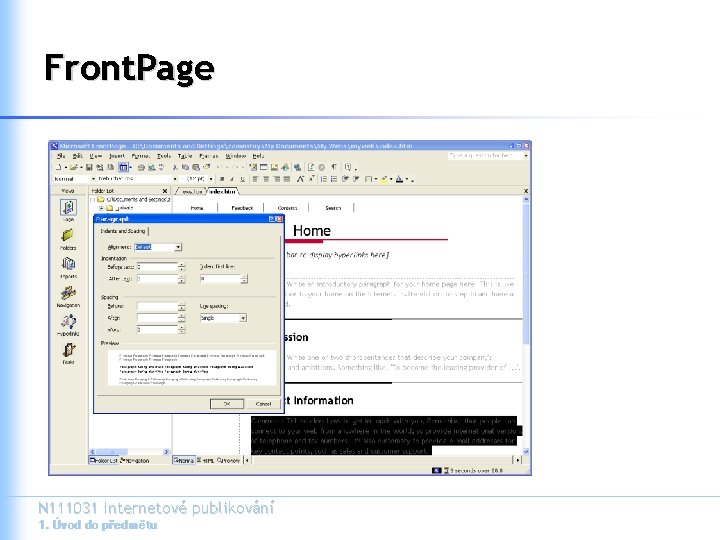Switch to the Preview view tab
Viewport: 720px width, 540px height.
pos(228,460)
